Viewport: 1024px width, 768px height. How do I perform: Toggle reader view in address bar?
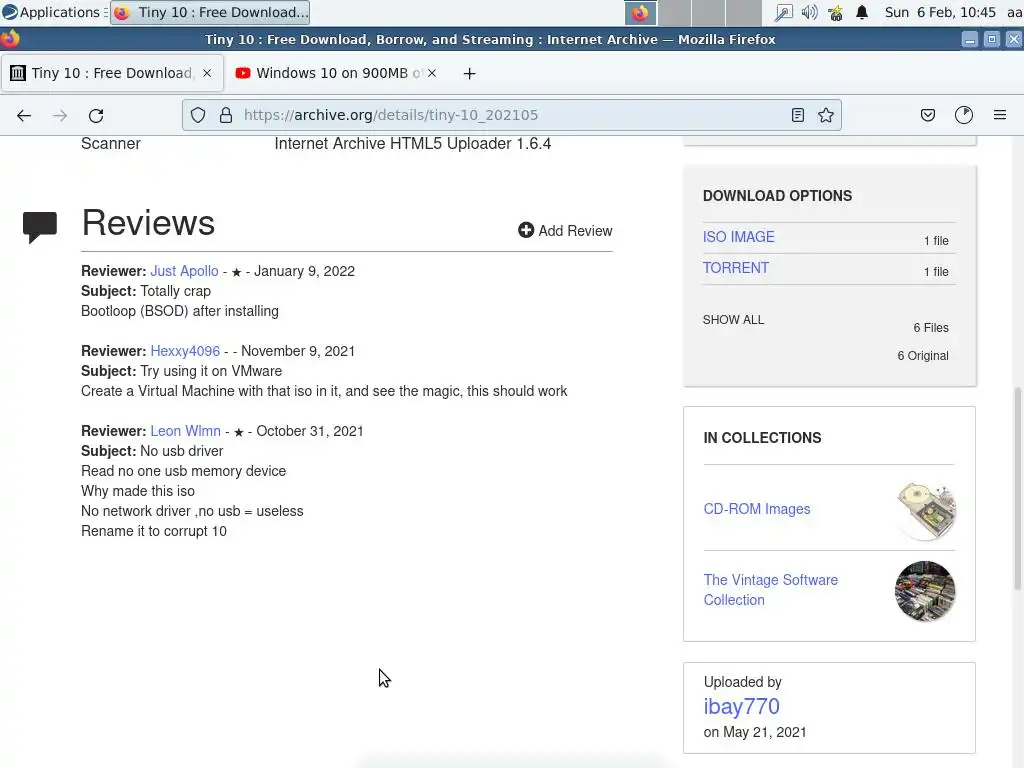click(797, 116)
